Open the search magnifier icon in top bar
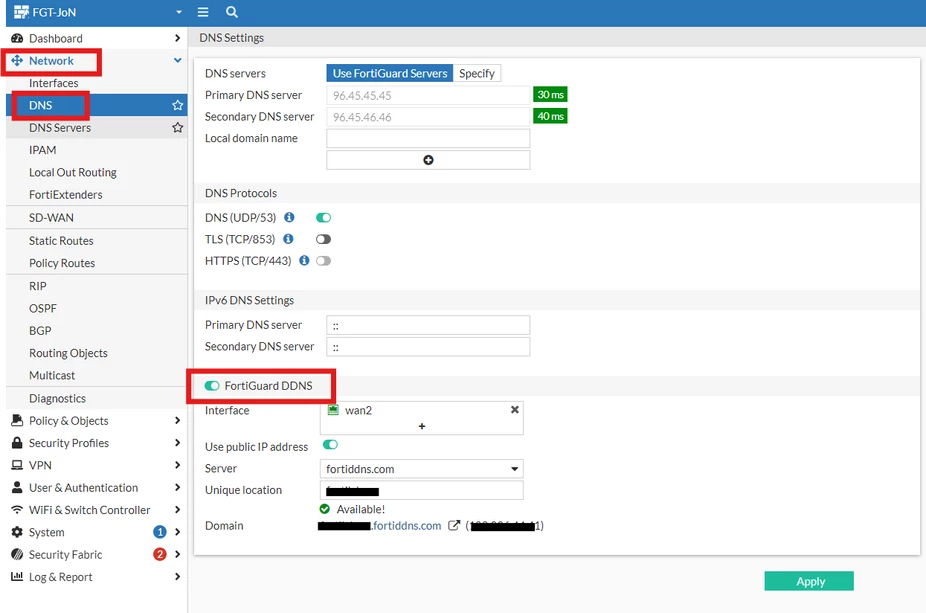This screenshot has height=613, width=926. [x=232, y=12]
